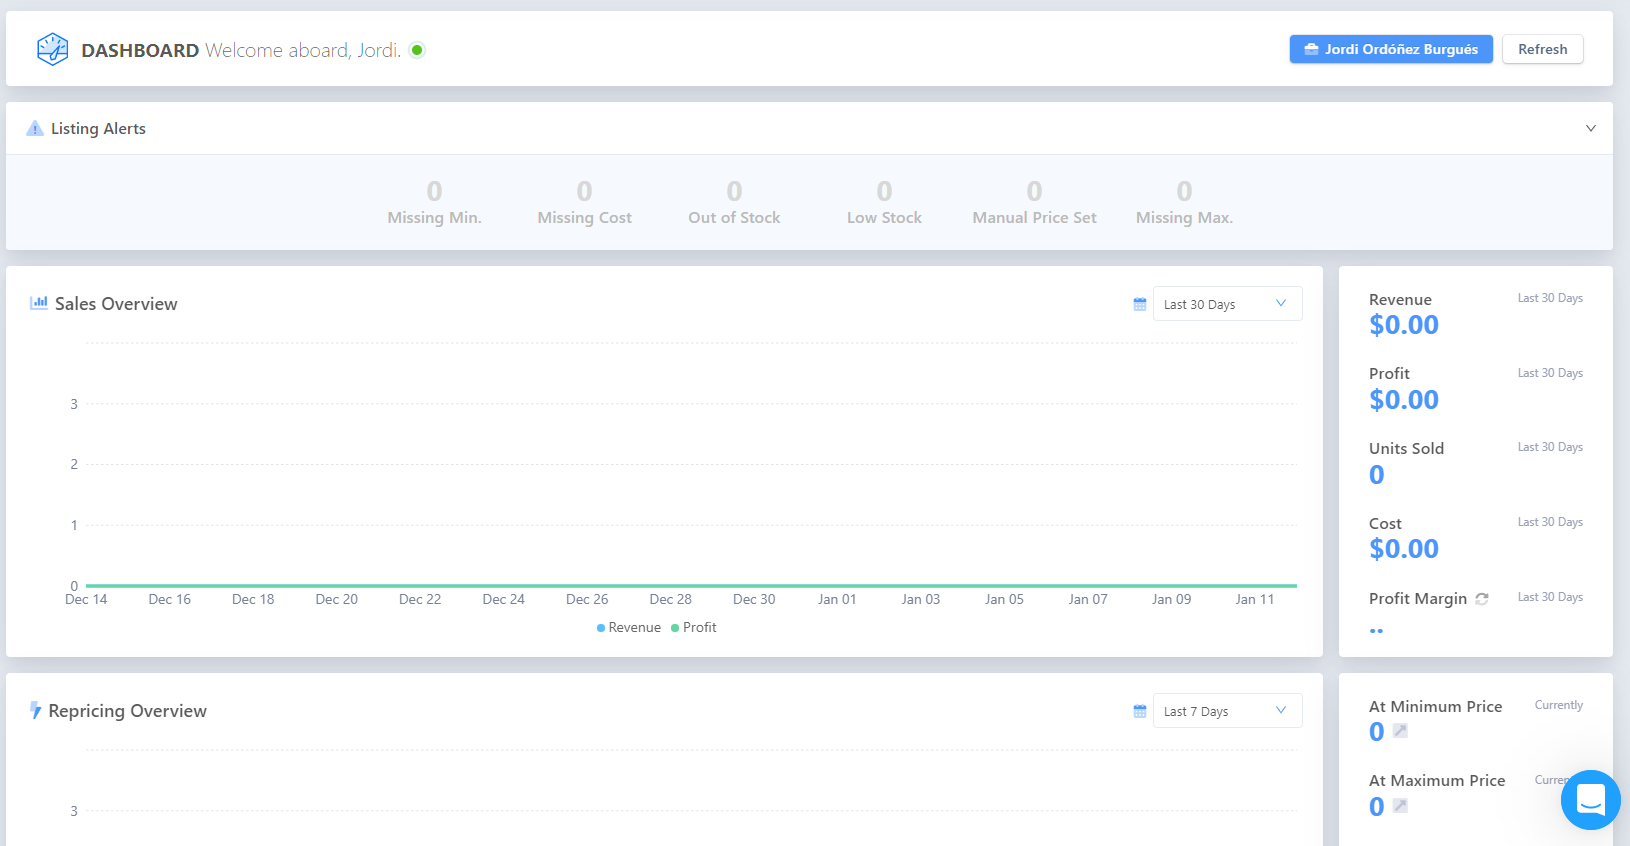Click the Repricing Overview heading
This screenshot has width=1630, height=846.
coord(128,711)
